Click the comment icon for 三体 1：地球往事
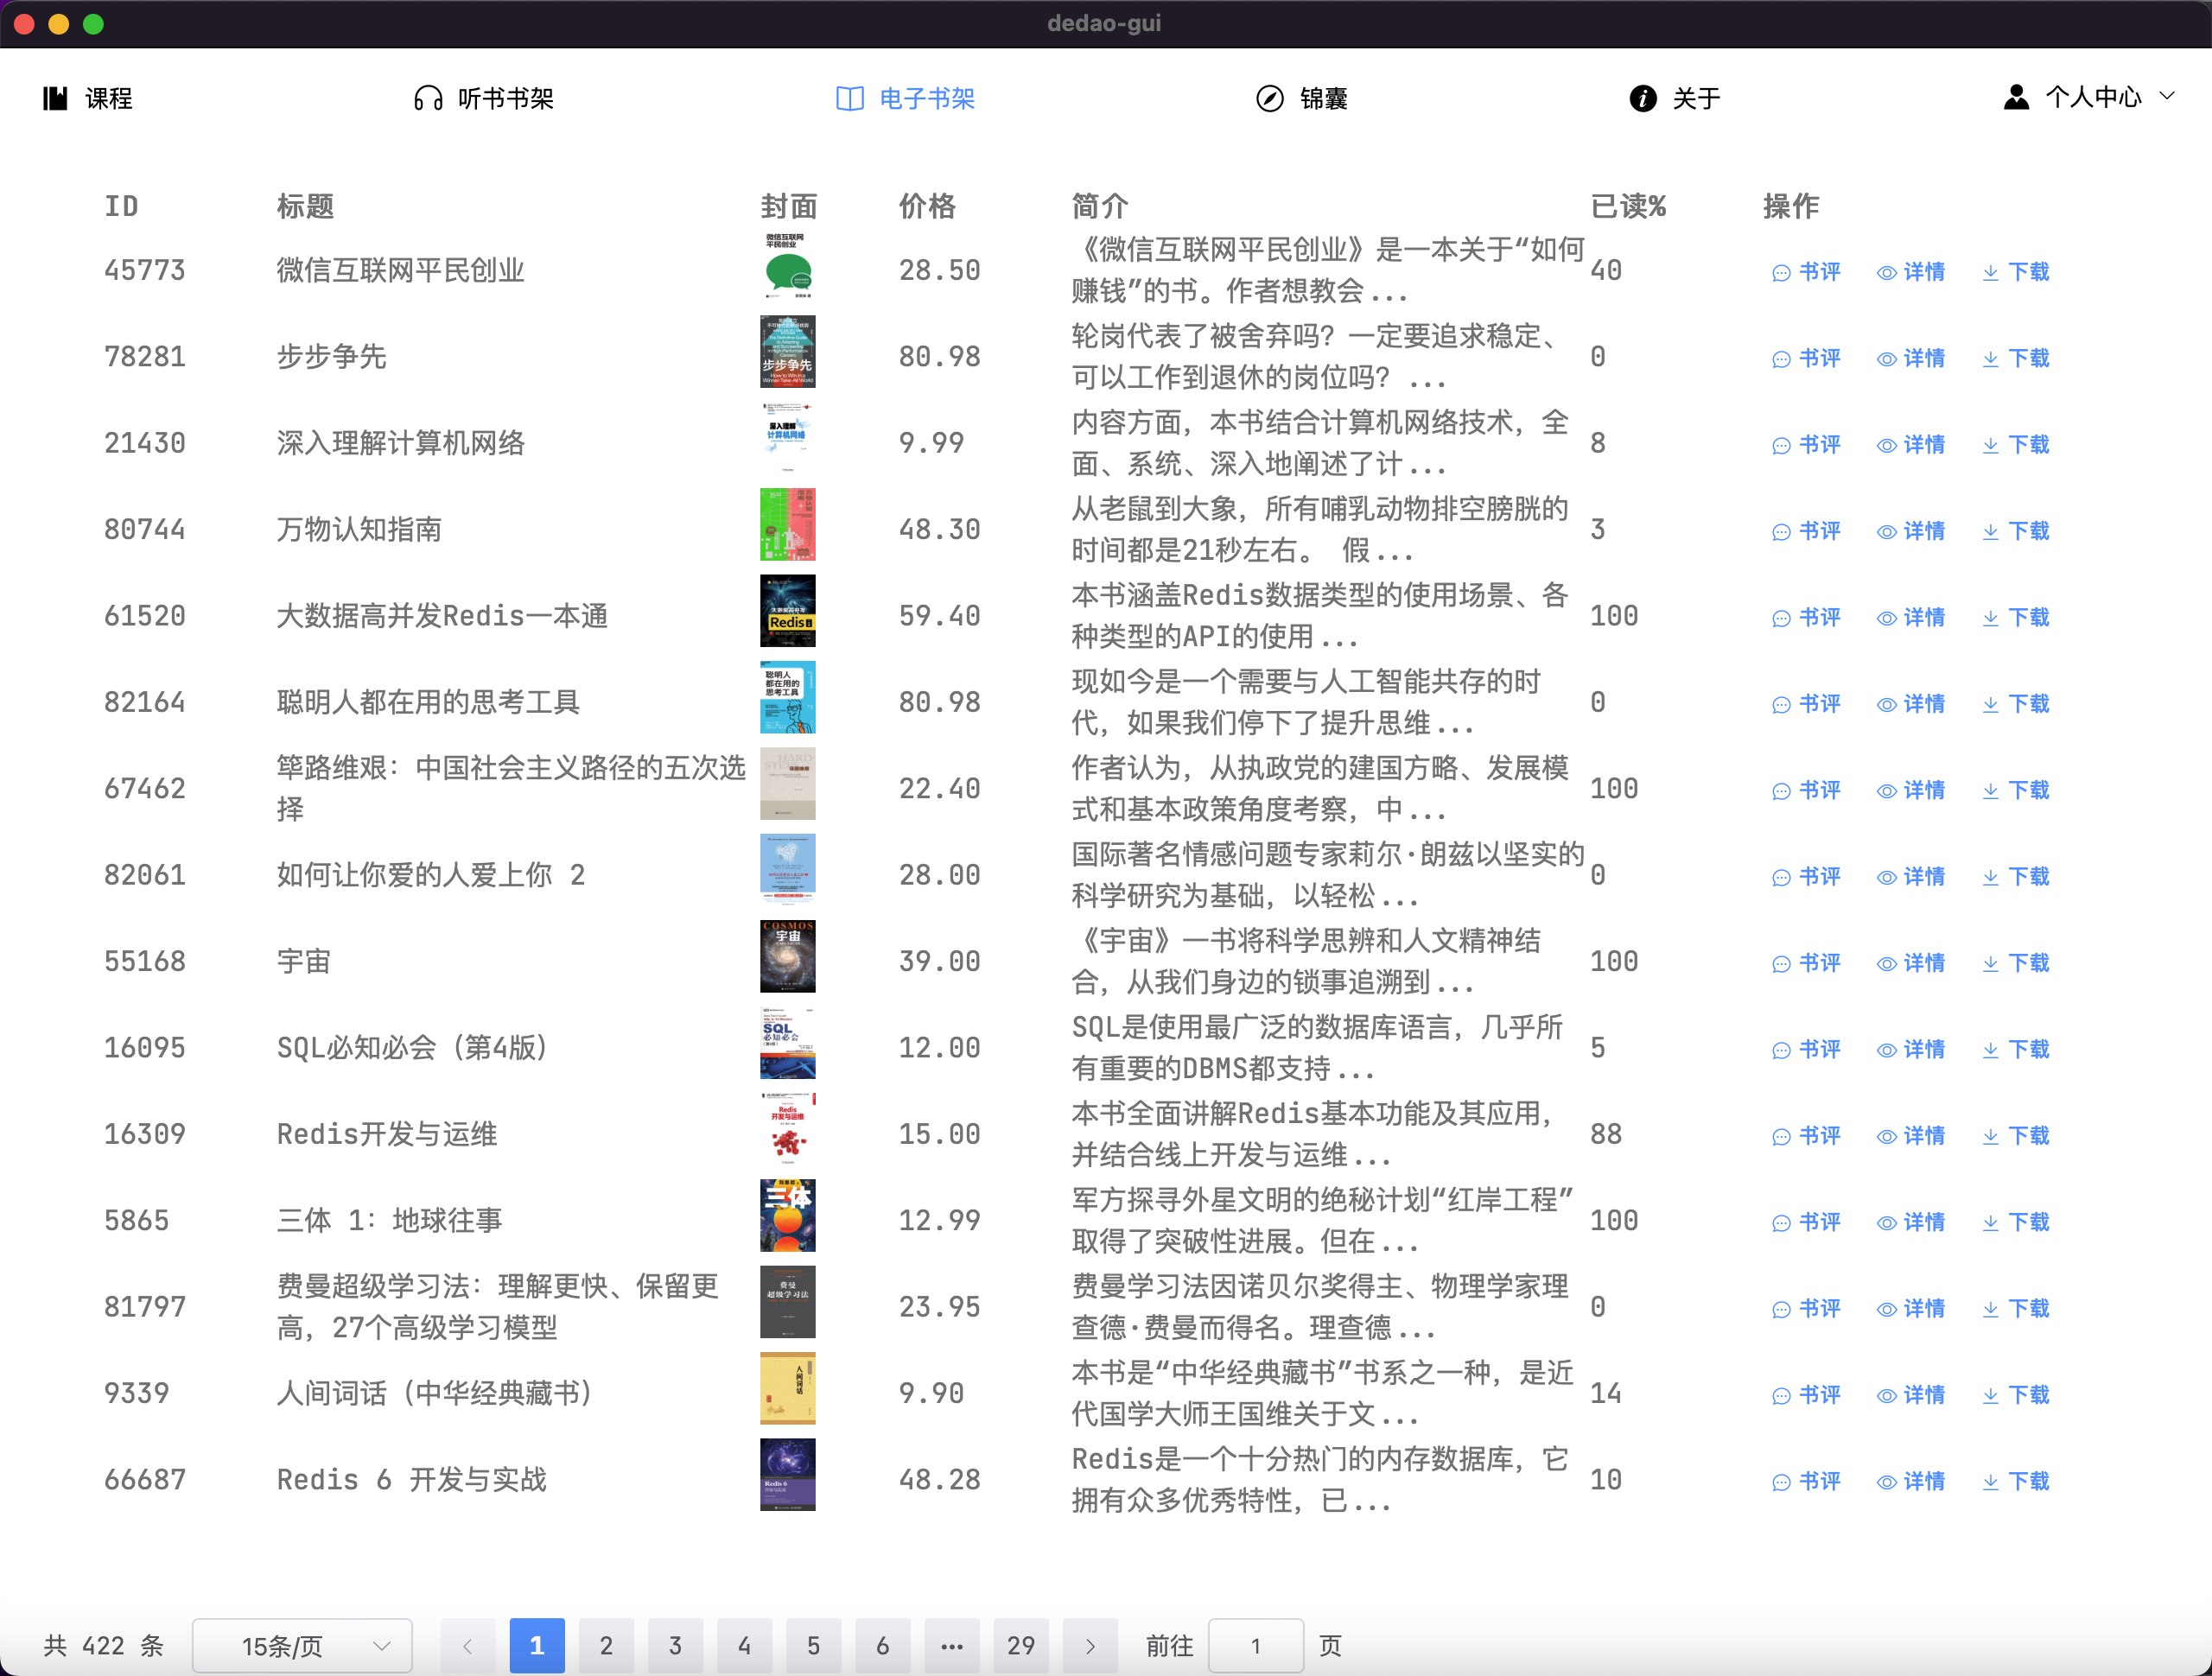Screen dimensions: 2212x1676 pyautogui.click(x=1781, y=1223)
